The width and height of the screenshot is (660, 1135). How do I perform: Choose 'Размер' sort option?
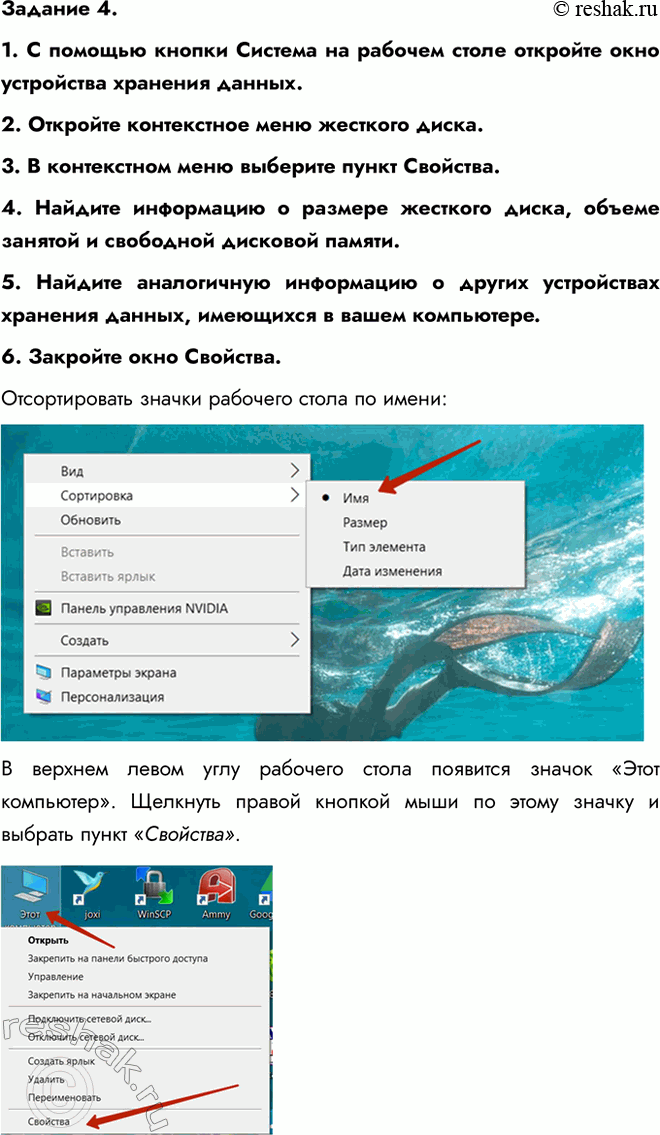[365, 522]
